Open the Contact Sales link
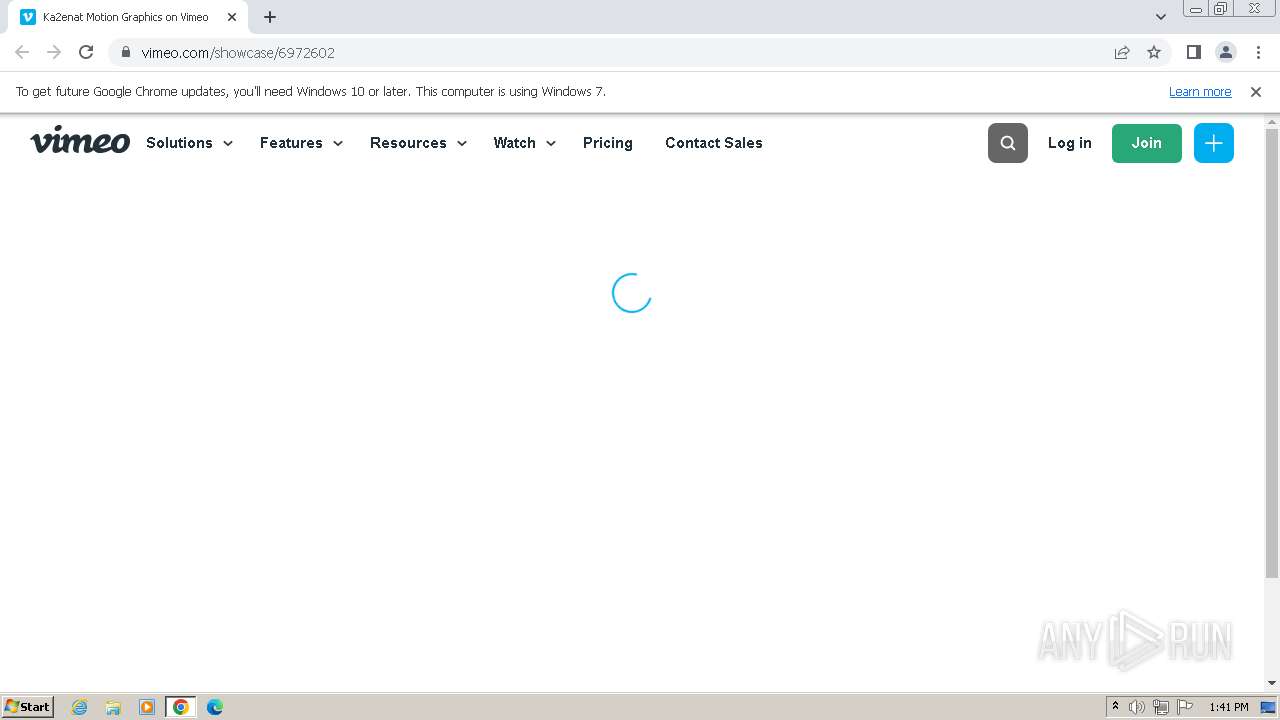This screenshot has width=1280, height=720. coord(714,143)
